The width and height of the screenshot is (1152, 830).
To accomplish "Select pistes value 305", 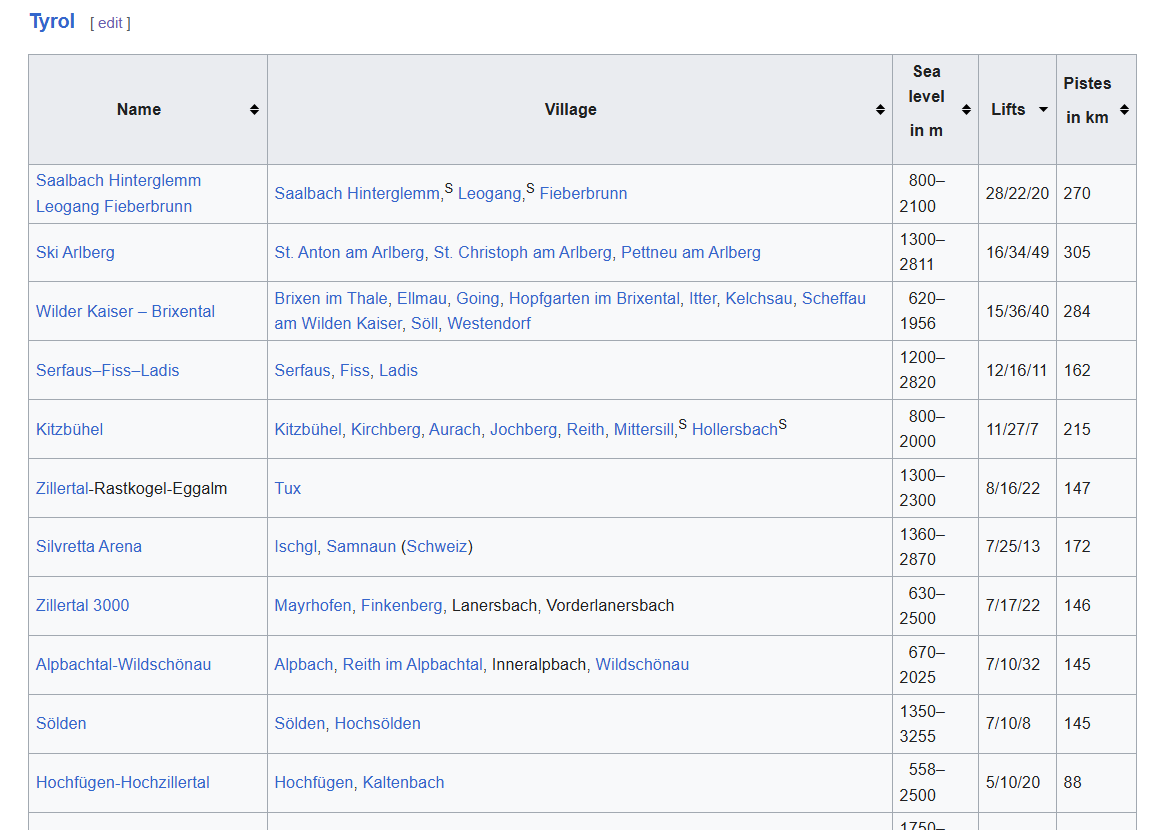I will pos(1077,253).
